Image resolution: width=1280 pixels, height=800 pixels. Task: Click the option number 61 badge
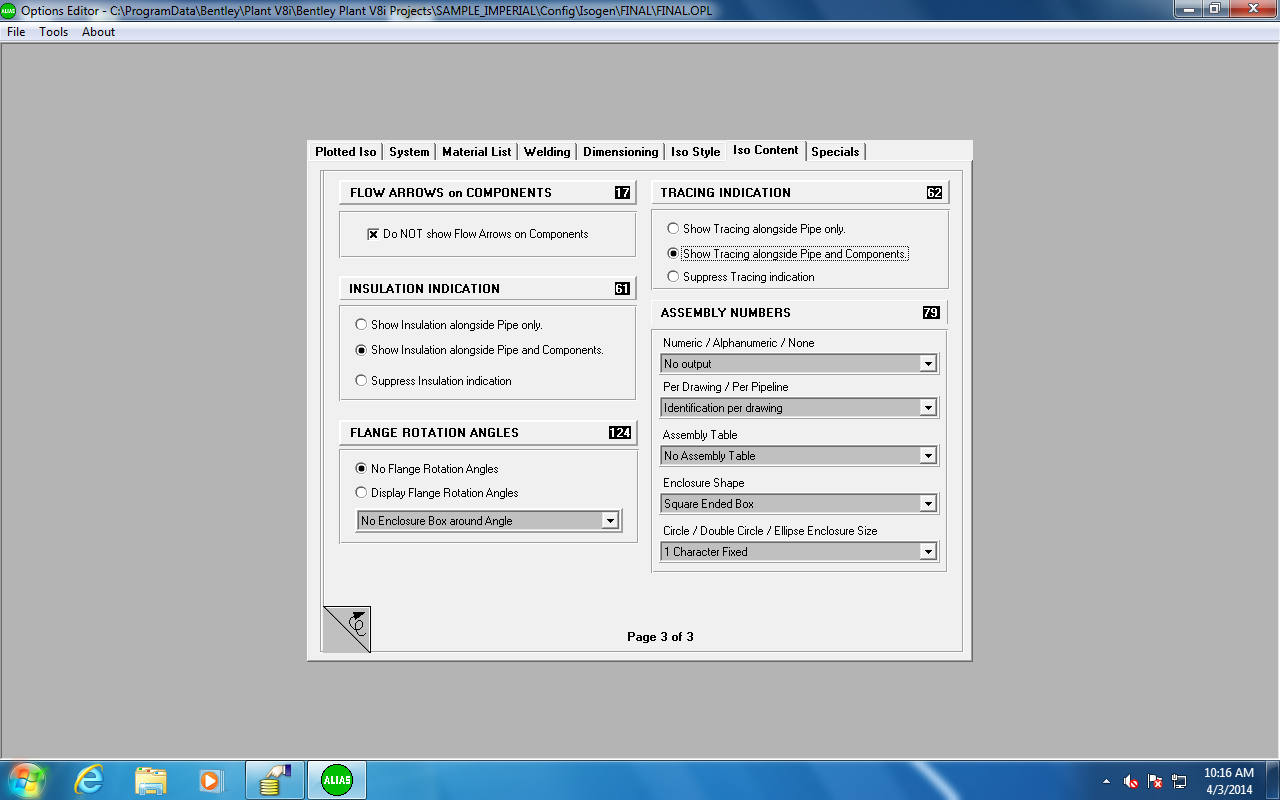[x=622, y=289]
